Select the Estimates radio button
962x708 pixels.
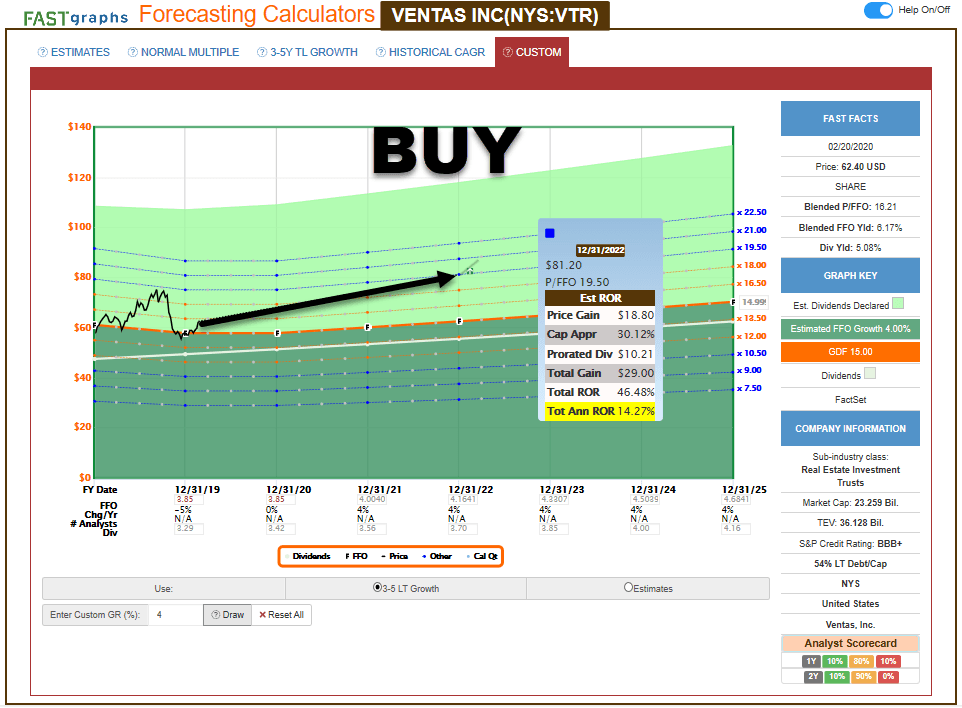pos(628,588)
